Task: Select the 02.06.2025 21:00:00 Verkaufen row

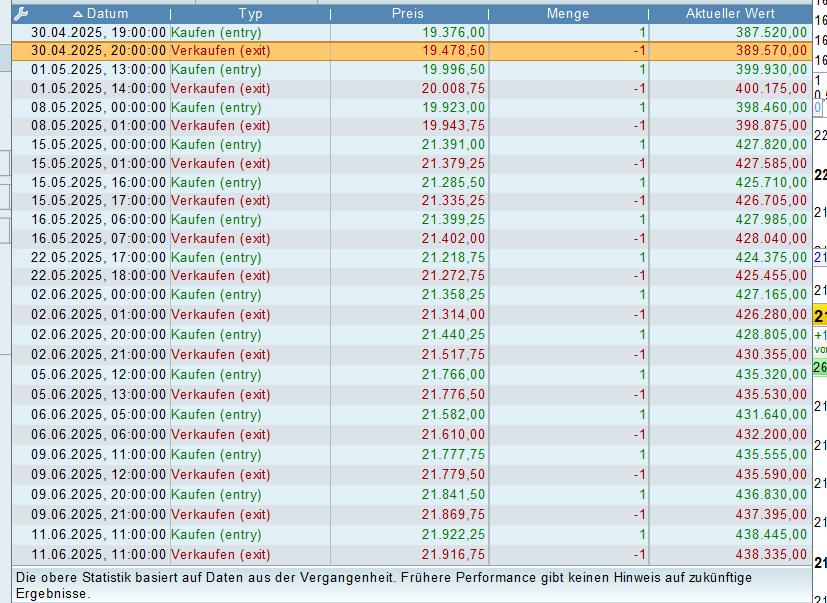Action: tap(412, 355)
